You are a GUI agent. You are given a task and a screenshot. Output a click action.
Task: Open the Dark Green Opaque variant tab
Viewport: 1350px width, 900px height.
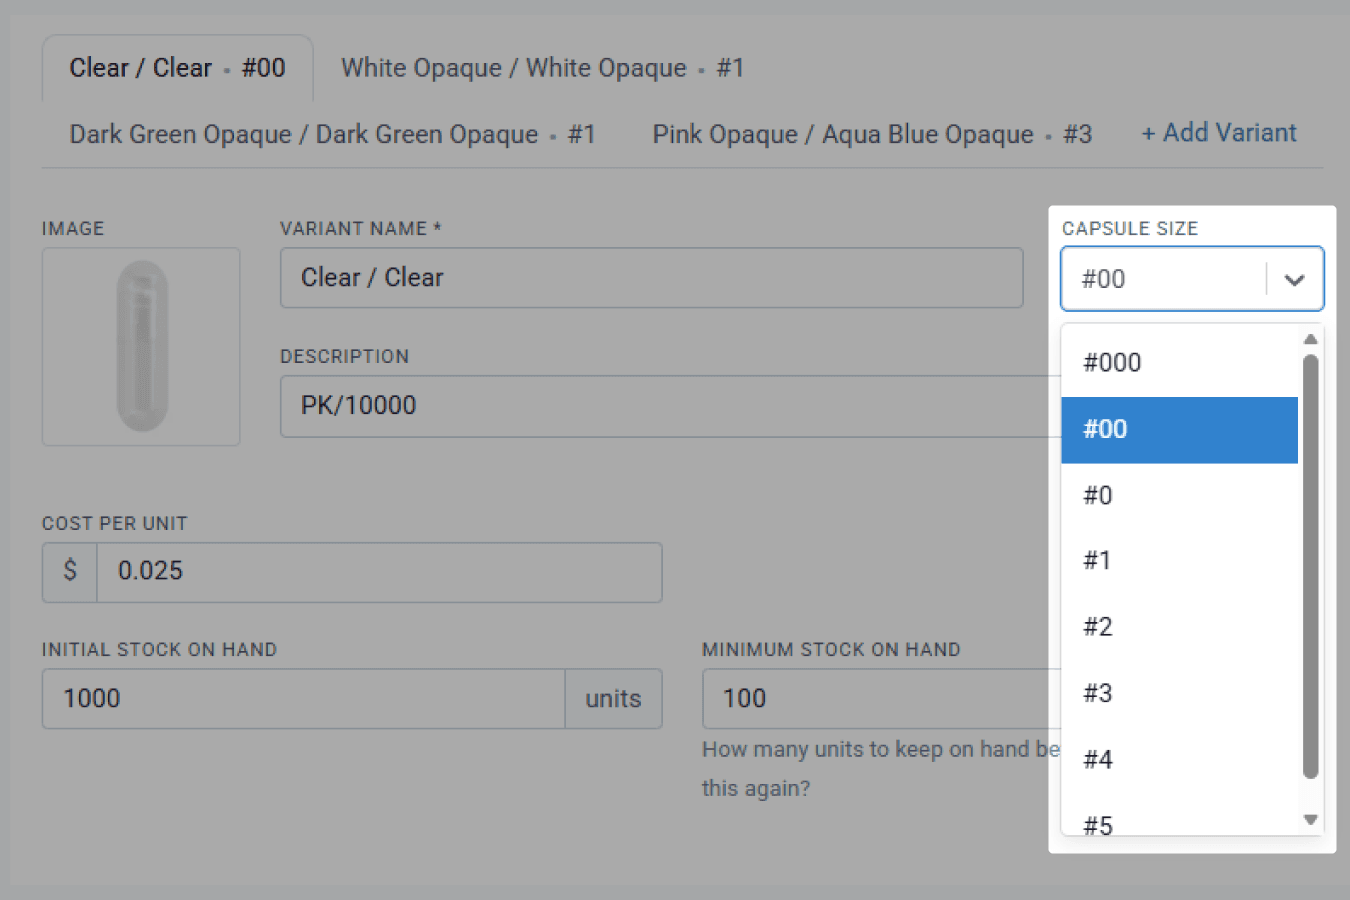point(332,134)
